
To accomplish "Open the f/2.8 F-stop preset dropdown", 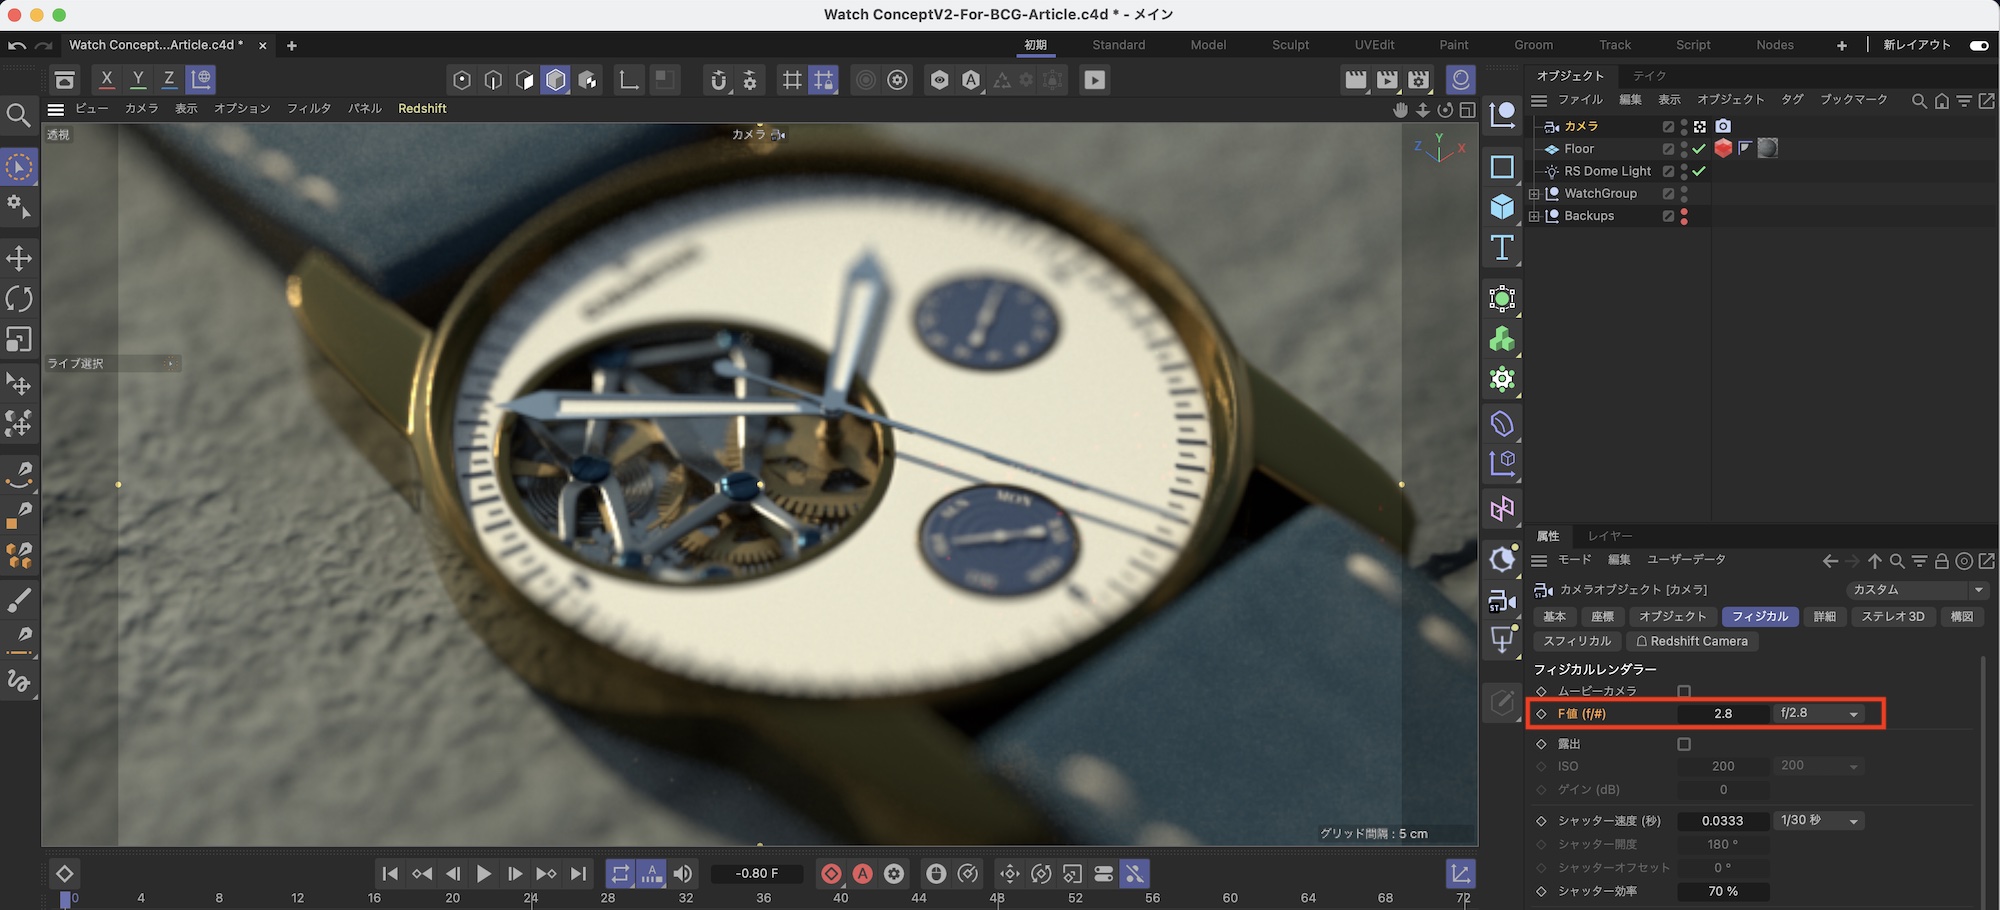I will (1819, 714).
